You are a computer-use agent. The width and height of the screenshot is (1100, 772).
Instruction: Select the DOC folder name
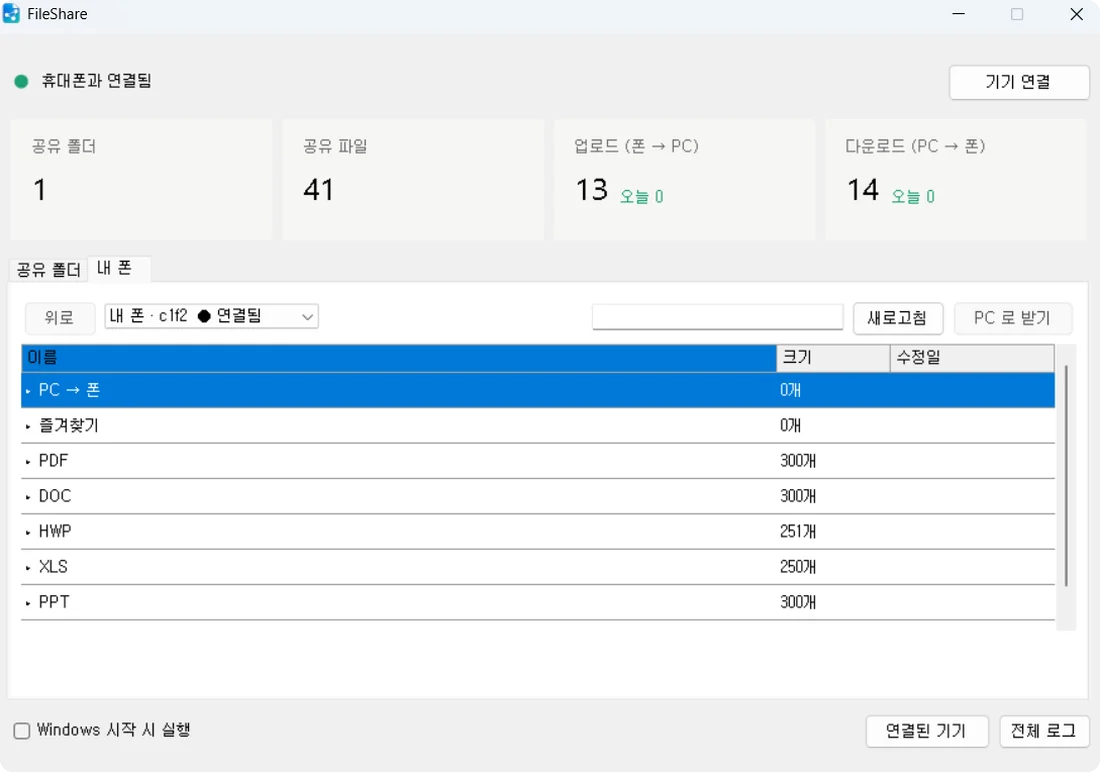point(55,496)
